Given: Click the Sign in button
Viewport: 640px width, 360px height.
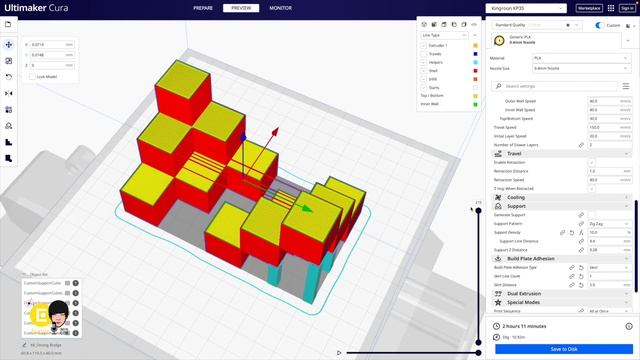Looking at the screenshot, I should pos(627,8).
